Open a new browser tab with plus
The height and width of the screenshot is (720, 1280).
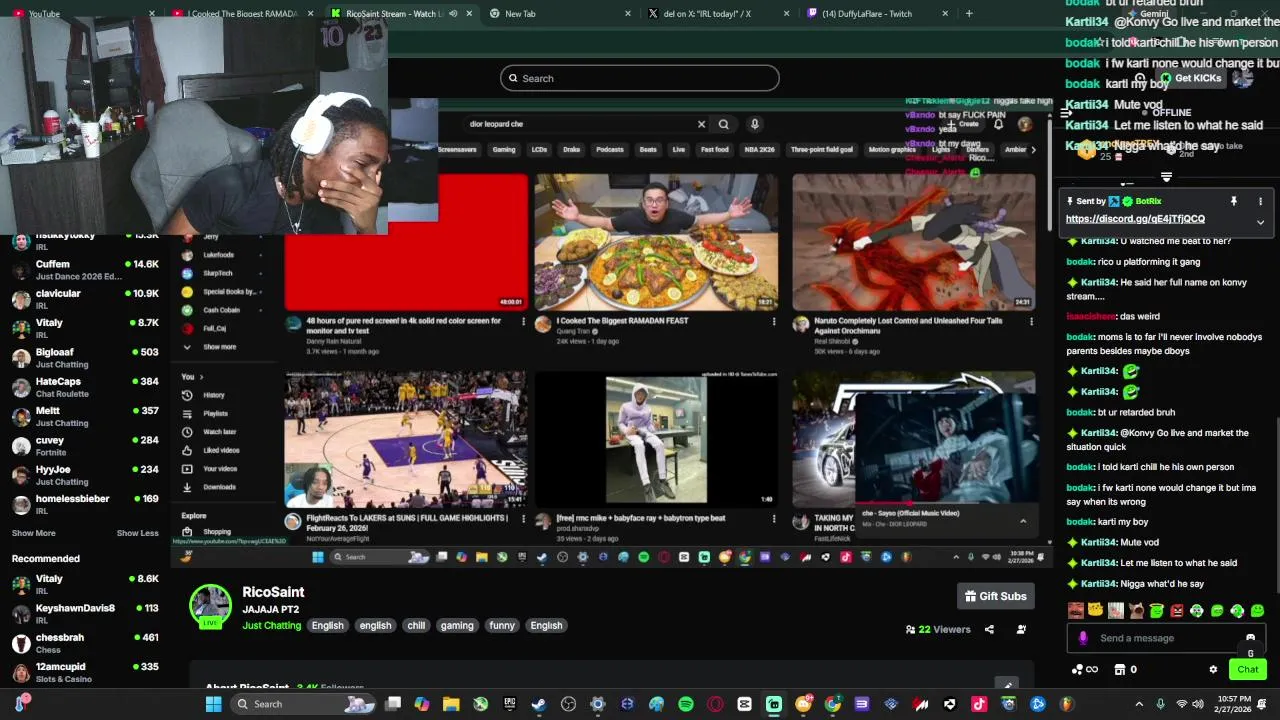coord(968,14)
